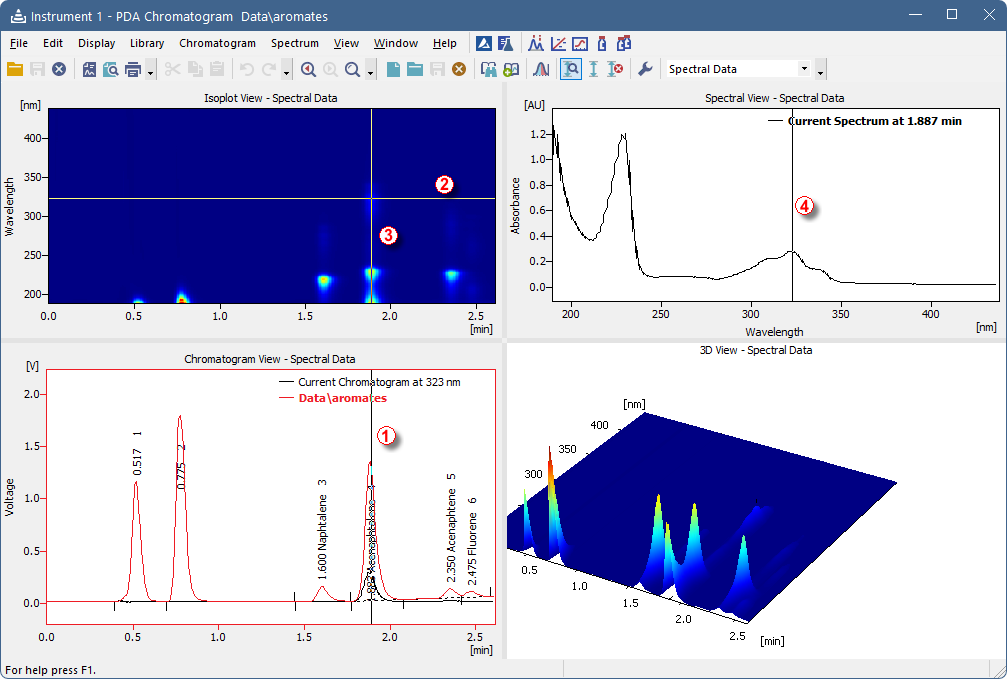The width and height of the screenshot is (1007, 679).
Task: Click the hotspot near 1.6 min in Isoplot
Action: coord(324,280)
